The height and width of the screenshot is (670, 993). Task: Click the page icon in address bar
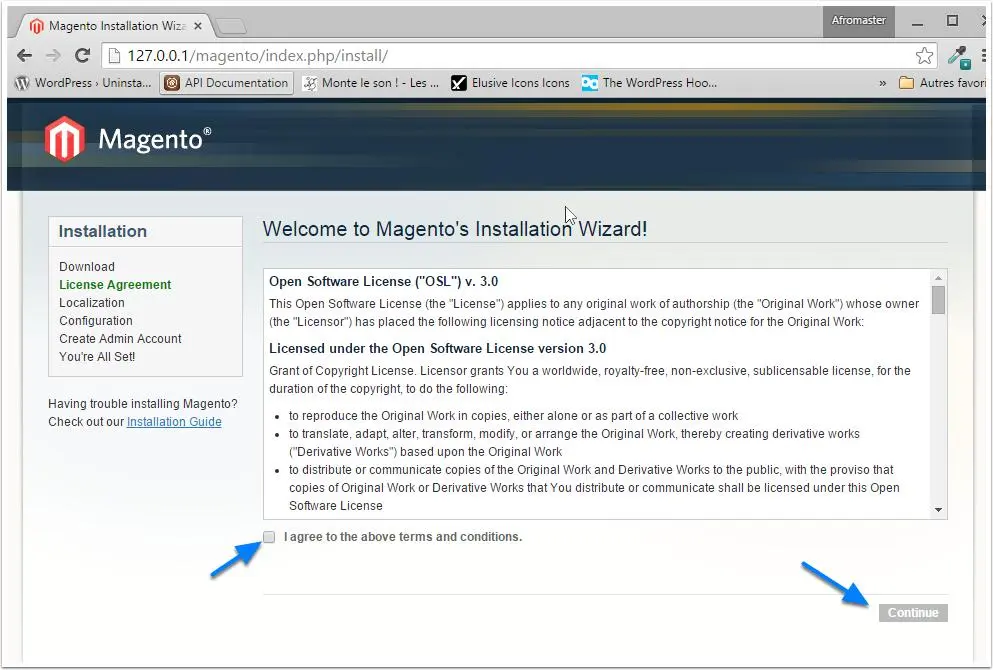[x=115, y=56]
